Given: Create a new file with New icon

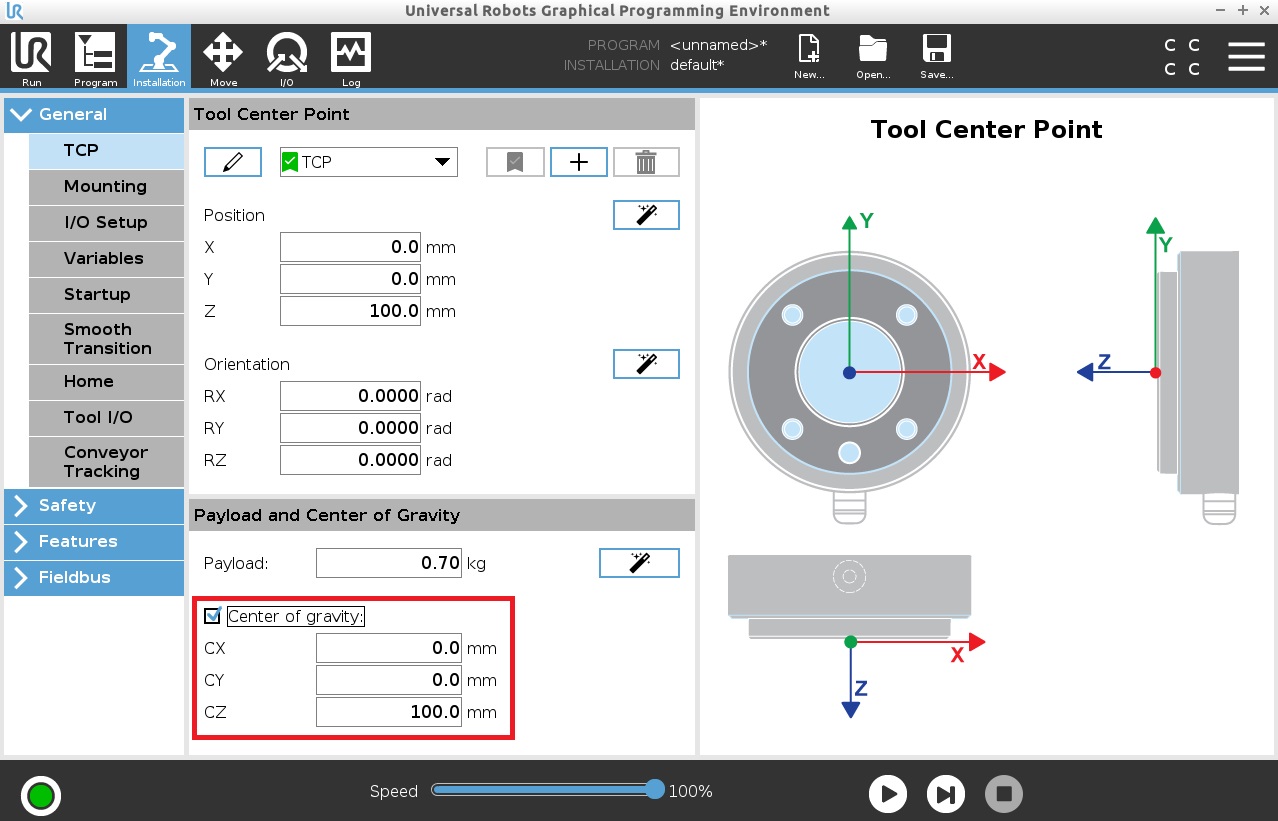Looking at the screenshot, I should (x=809, y=57).
